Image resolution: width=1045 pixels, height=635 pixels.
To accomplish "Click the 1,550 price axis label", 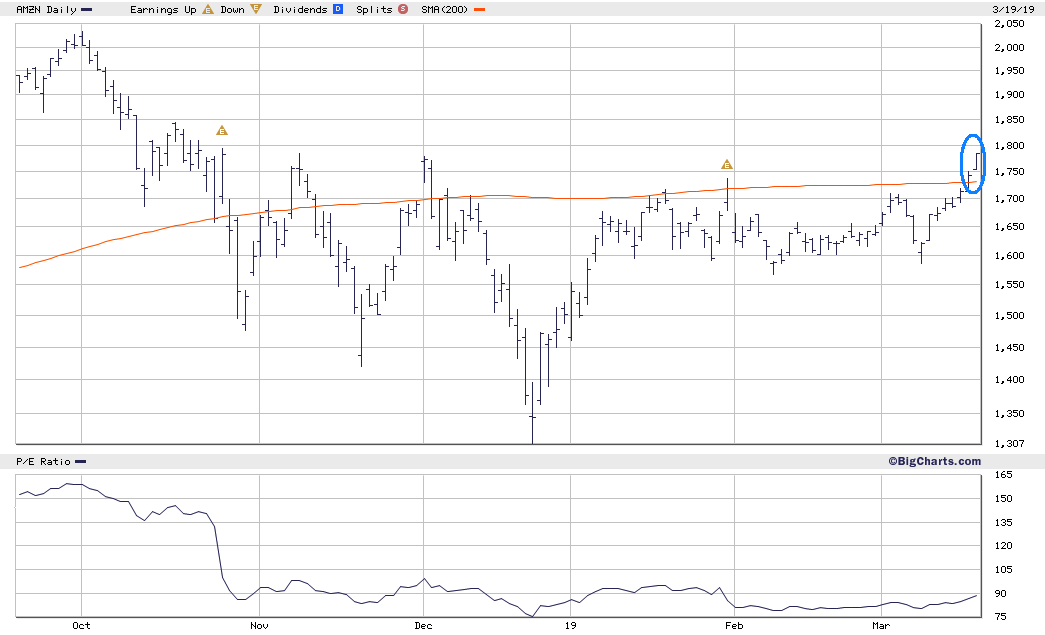I will (x=1009, y=285).
